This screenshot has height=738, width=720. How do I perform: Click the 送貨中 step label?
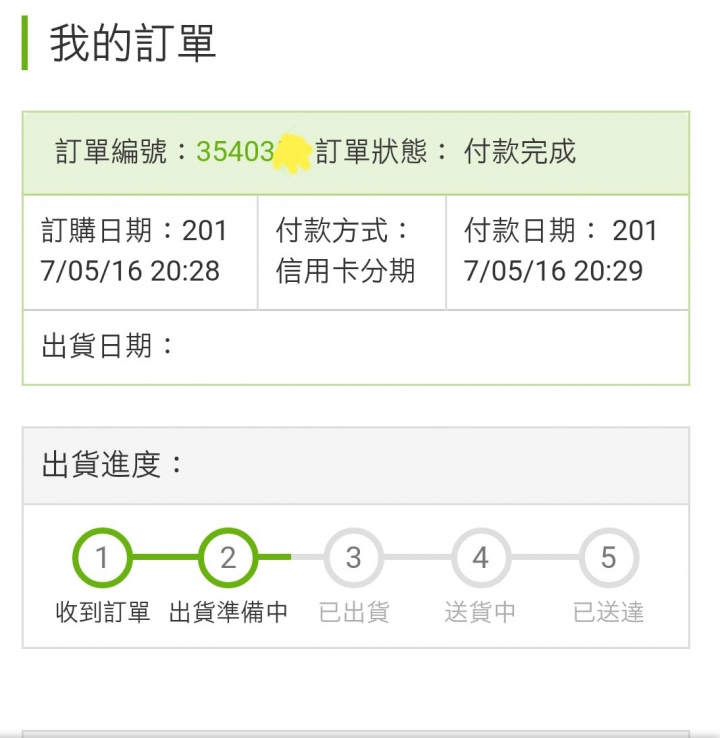(480, 612)
